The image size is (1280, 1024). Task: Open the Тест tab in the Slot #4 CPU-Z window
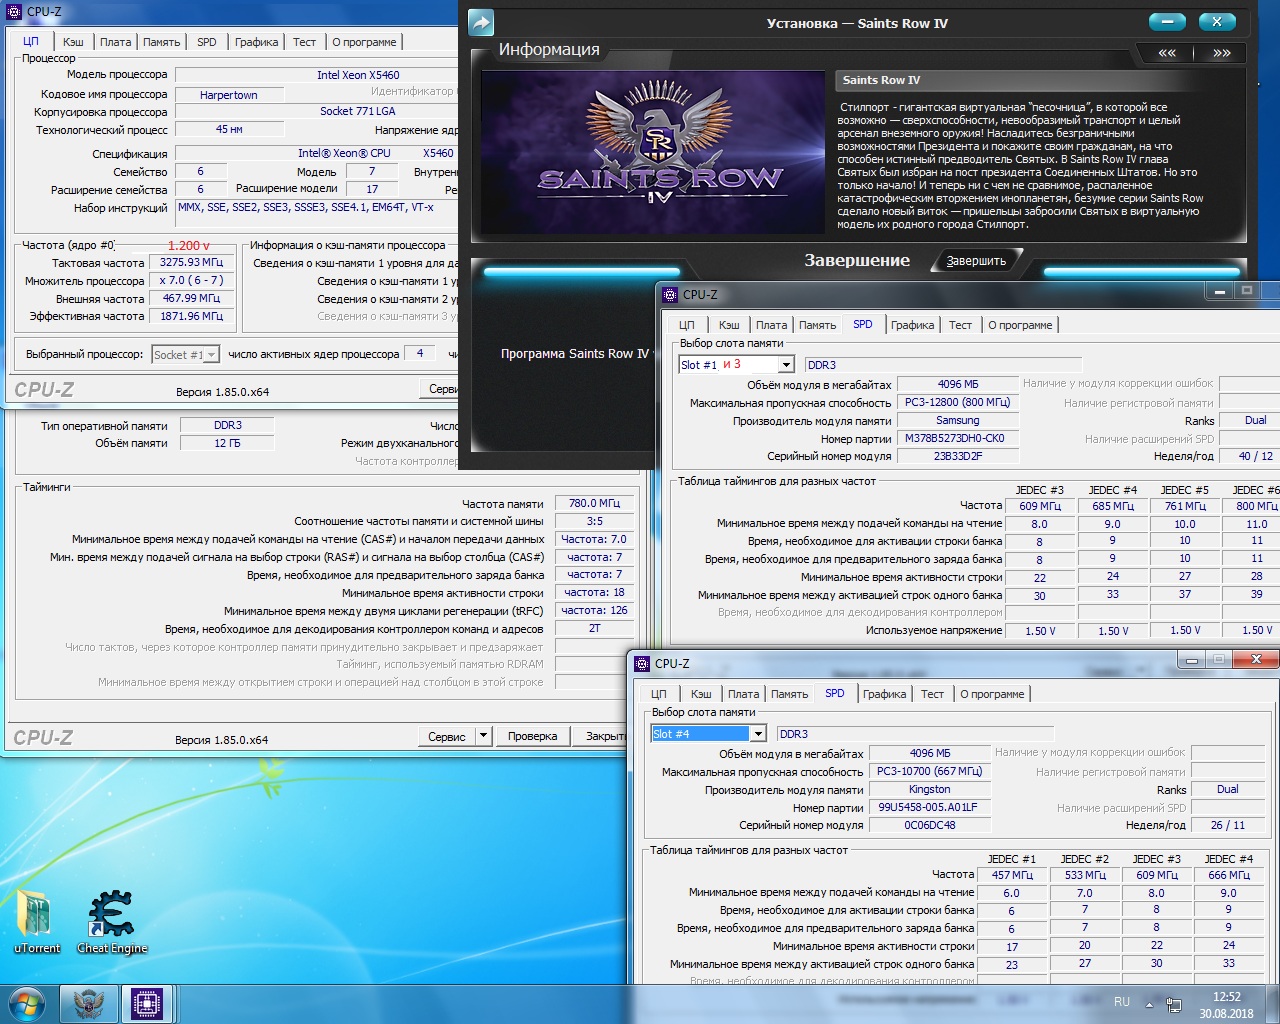(x=933, y=694)
